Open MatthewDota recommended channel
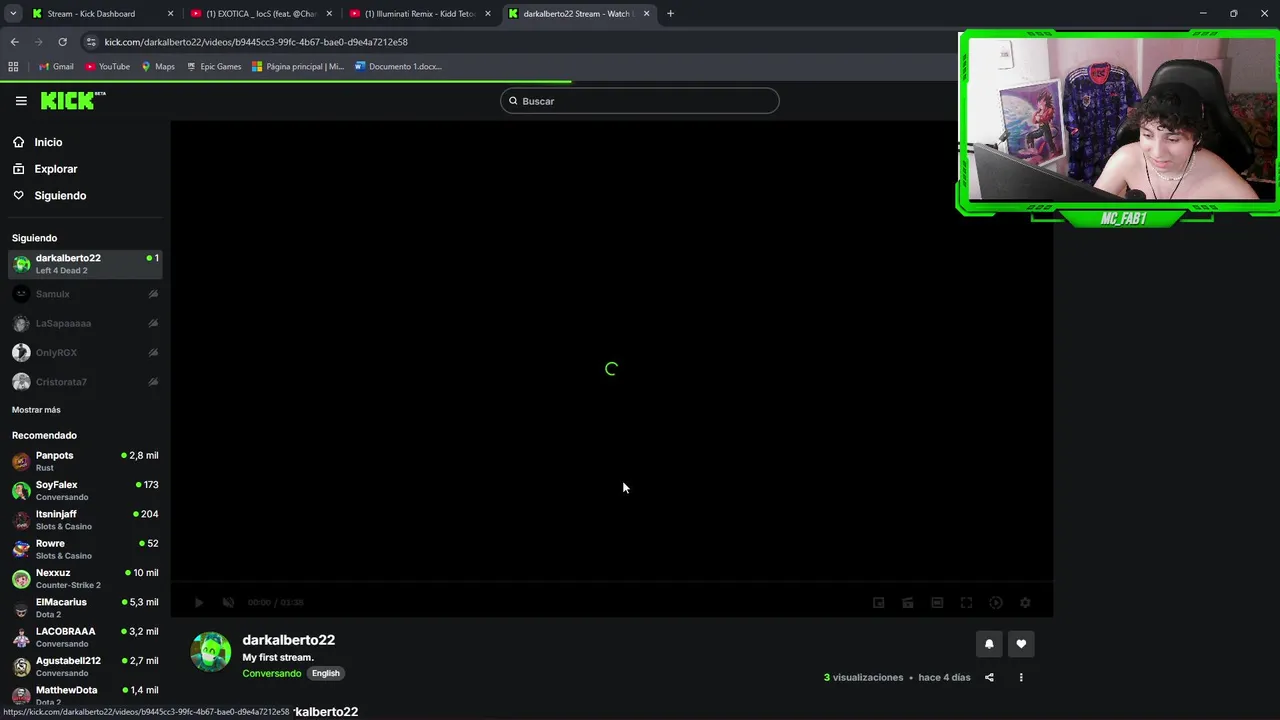The height and width of the screenshot is (720, 1280). tap(85, 696)
